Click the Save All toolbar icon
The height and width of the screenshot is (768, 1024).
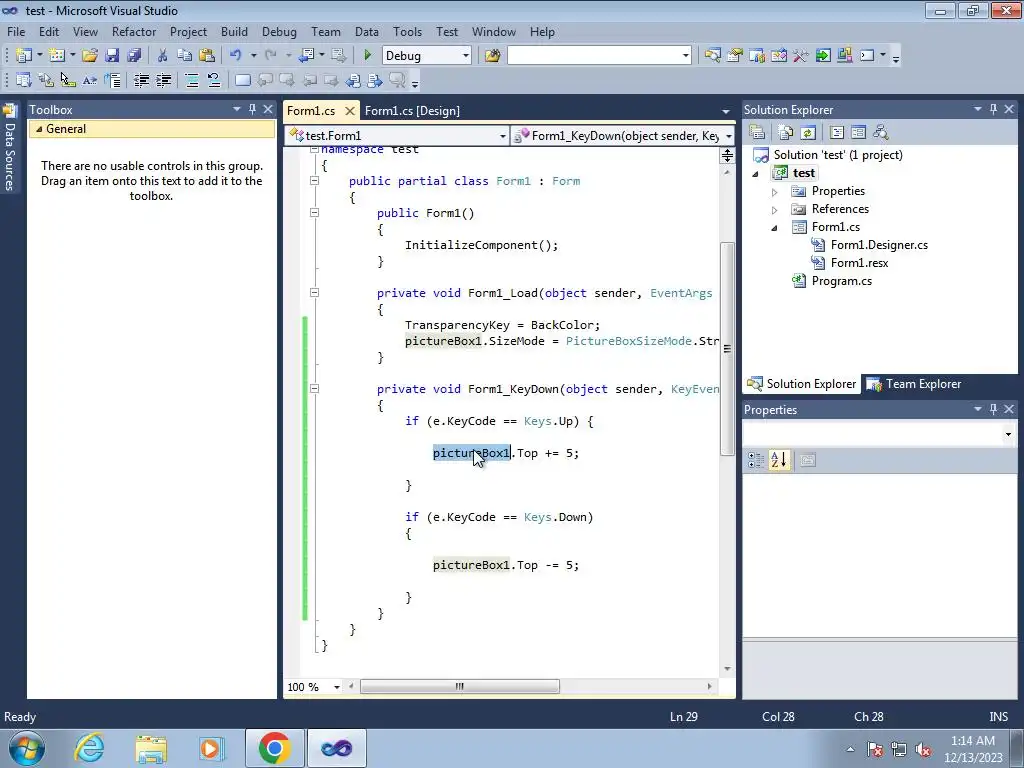(134, 56)
